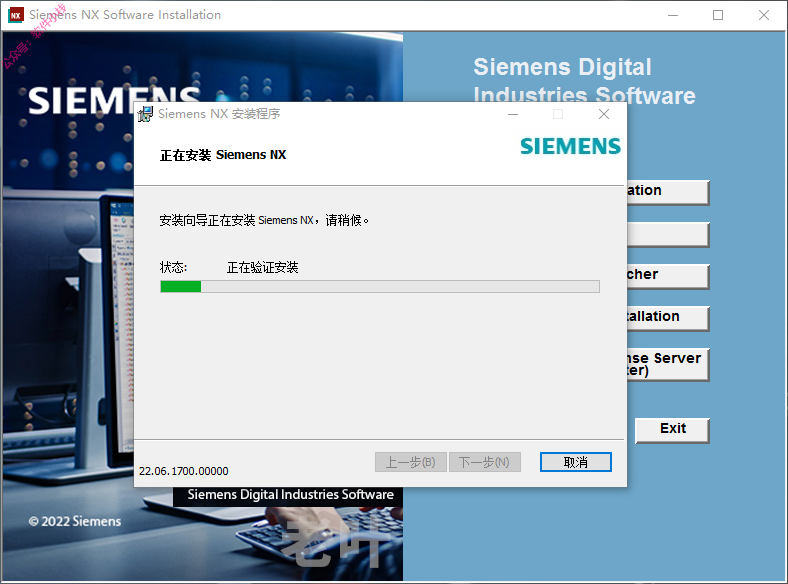This screenshot has width=788, height=584.
Task: Minimize the Siemens NX Software Installation window
Action: [673, 15]
